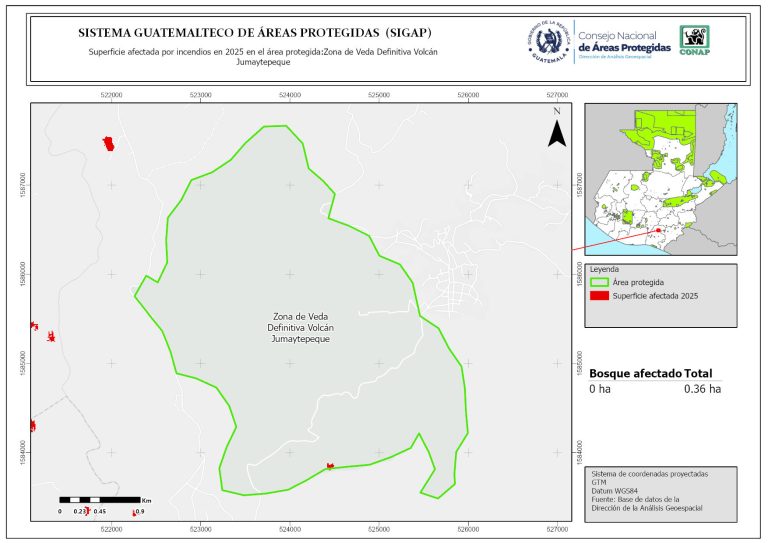Click the kilometre scale bar
This screenshot has height=543, width=768.
101,499
